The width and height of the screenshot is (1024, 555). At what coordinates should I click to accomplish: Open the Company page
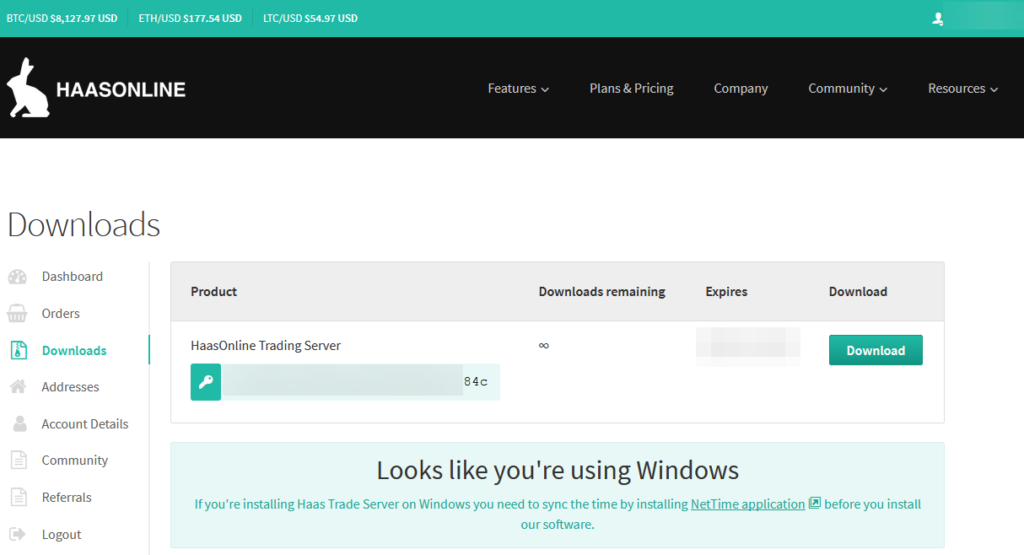click(x=741, y=88)
